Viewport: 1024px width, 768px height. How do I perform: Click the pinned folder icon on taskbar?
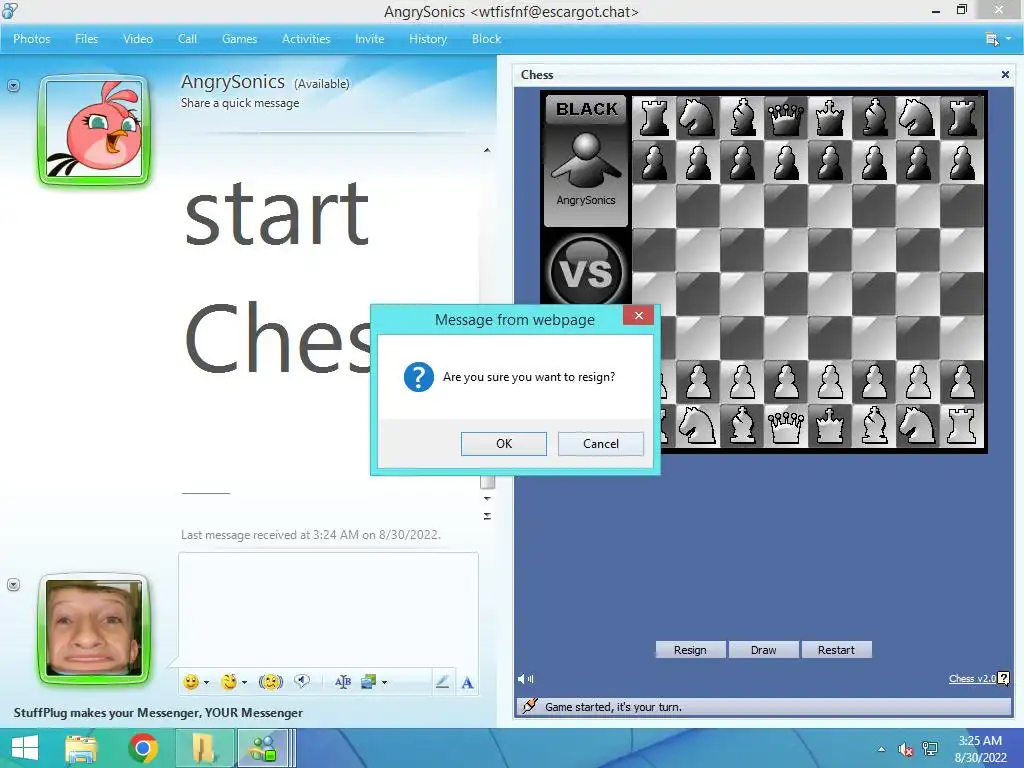(204, 748)
